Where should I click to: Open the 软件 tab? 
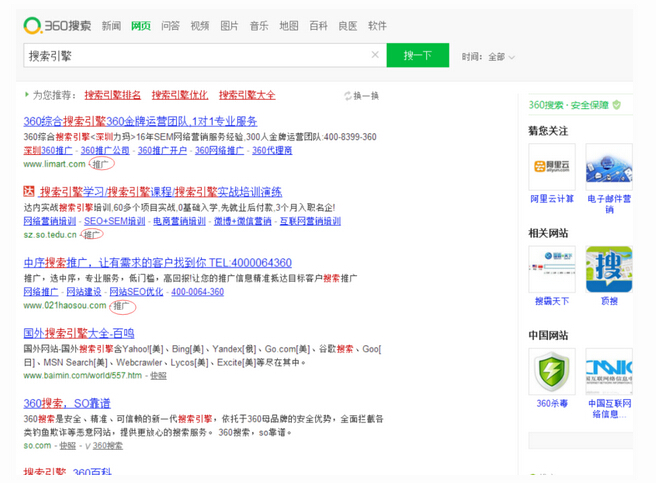pyautogui.click(x=377, y=26)
